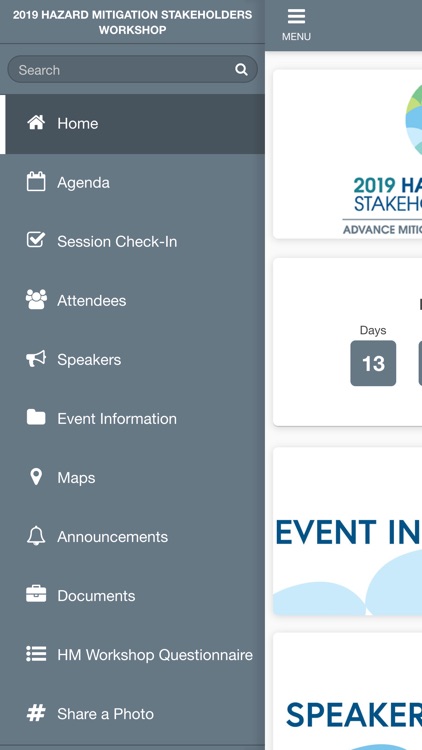
Task: Click the Session Check-In checkmark icon
Action: [x=36, y=240]
